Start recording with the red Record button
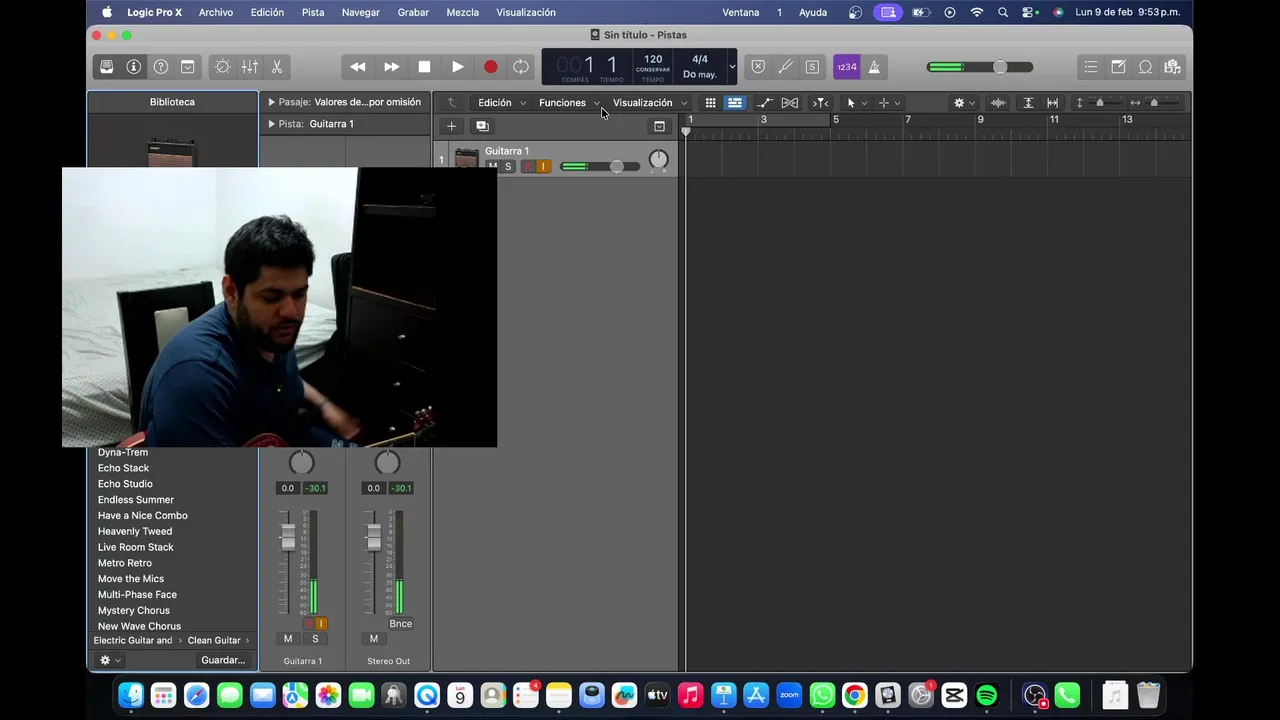Viewport: 1280px width, 720px height. (490, 67)
